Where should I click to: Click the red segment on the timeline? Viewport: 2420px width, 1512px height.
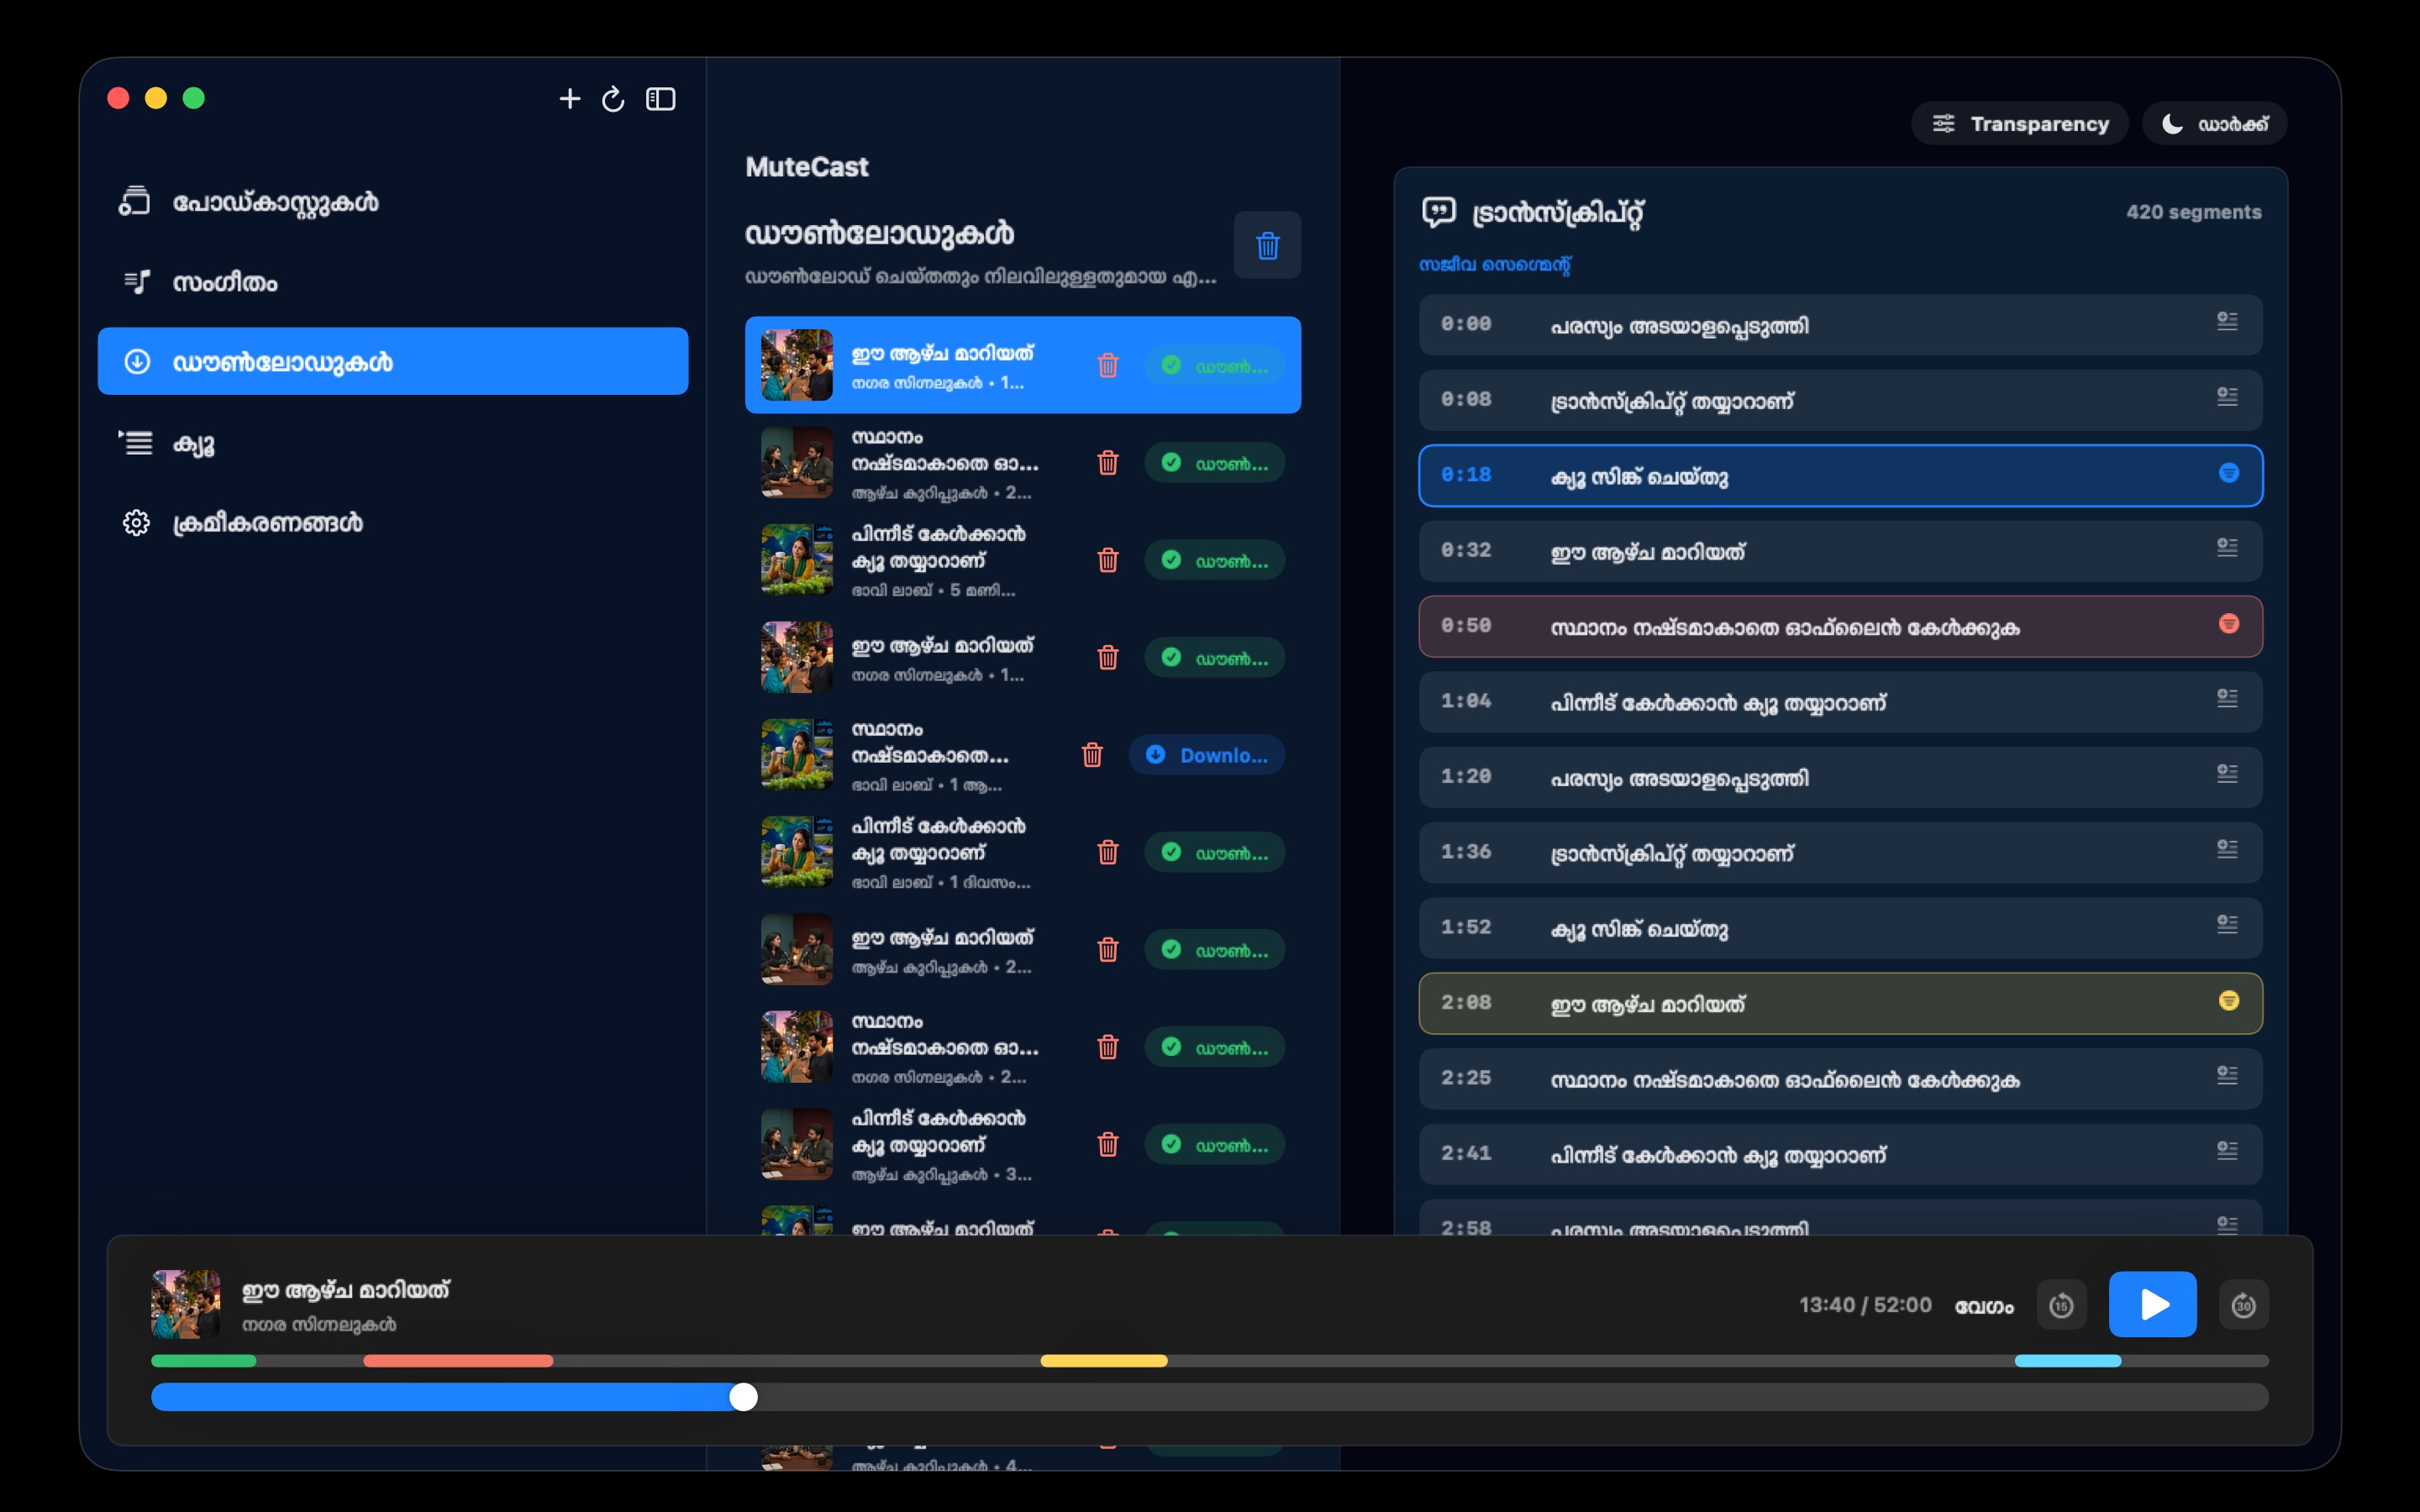458,1361
